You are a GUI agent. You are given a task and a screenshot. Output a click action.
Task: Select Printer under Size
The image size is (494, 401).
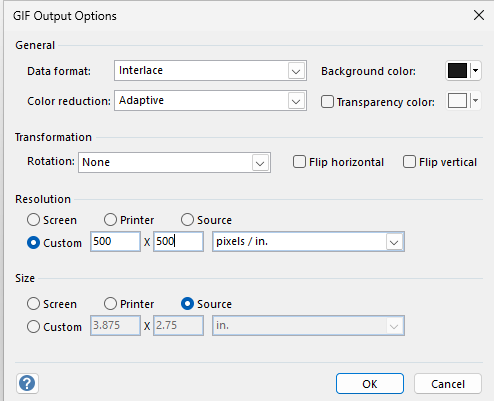point(110,304)
